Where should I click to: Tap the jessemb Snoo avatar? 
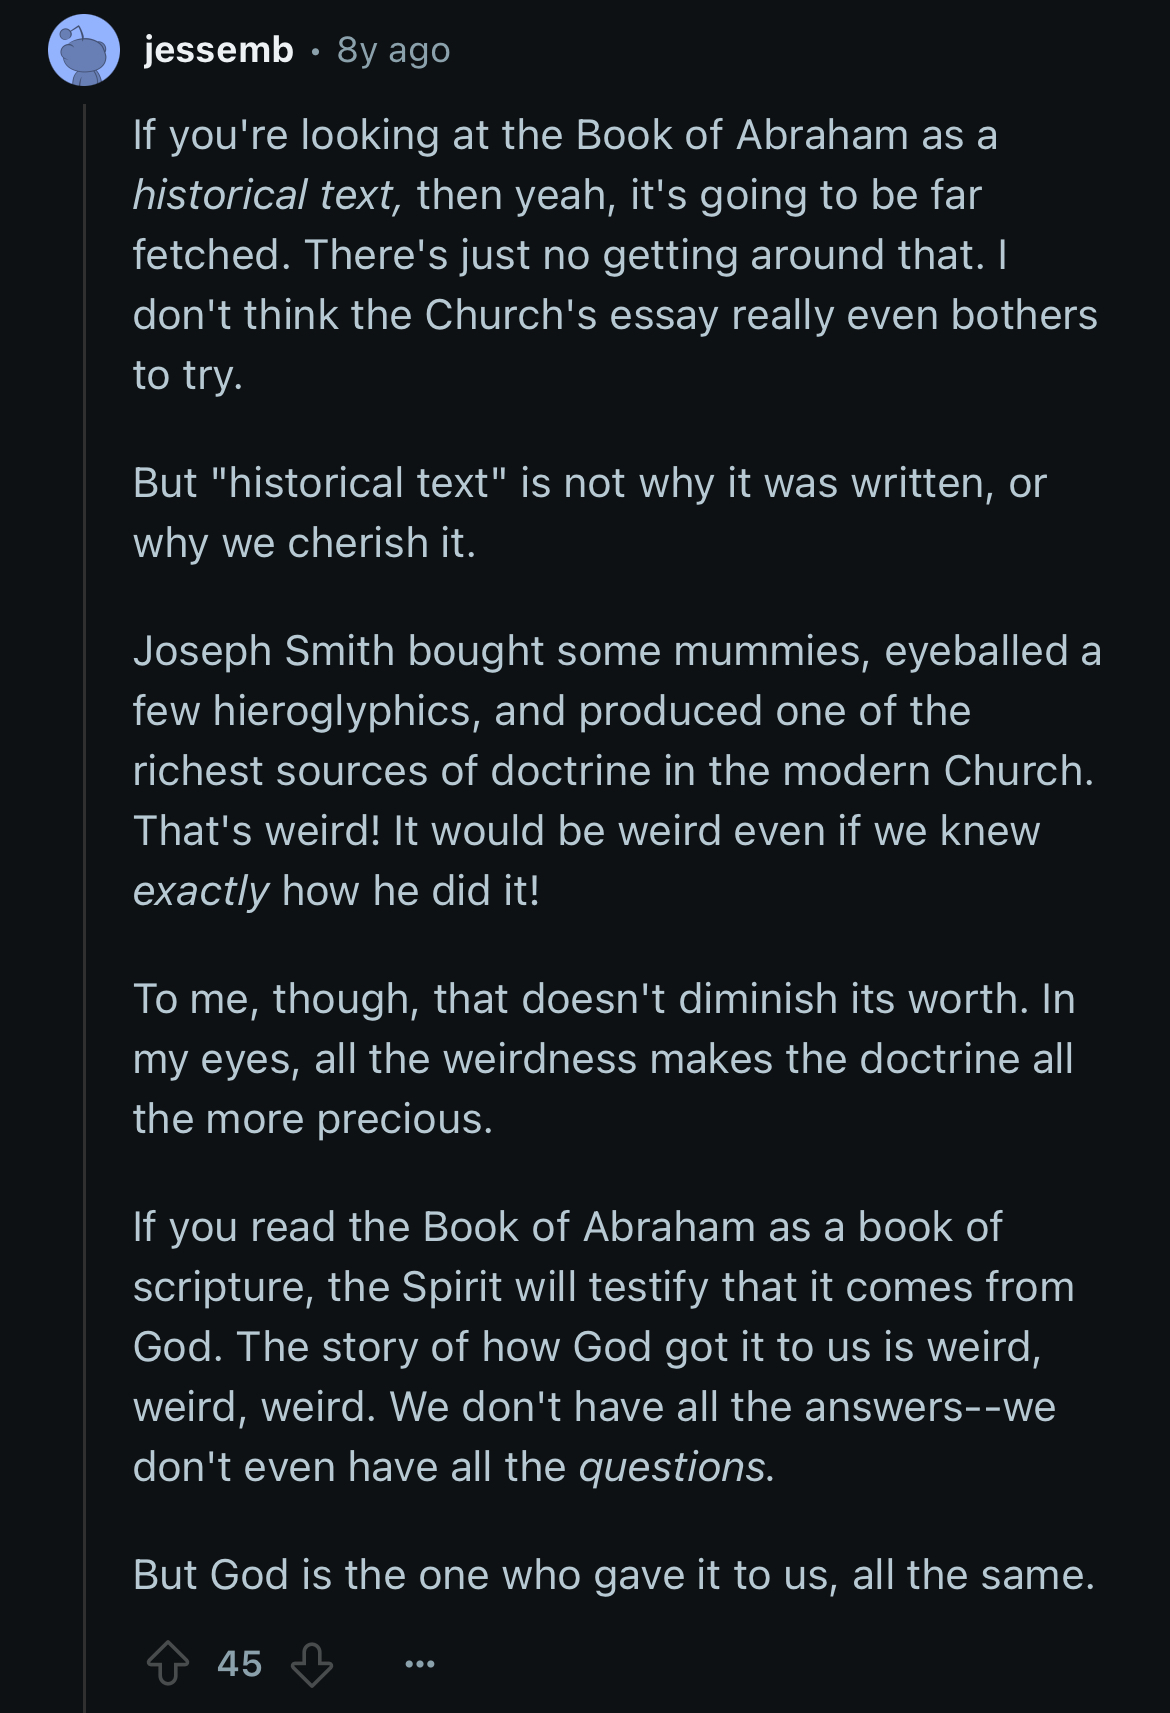click(x=84, y=50)
